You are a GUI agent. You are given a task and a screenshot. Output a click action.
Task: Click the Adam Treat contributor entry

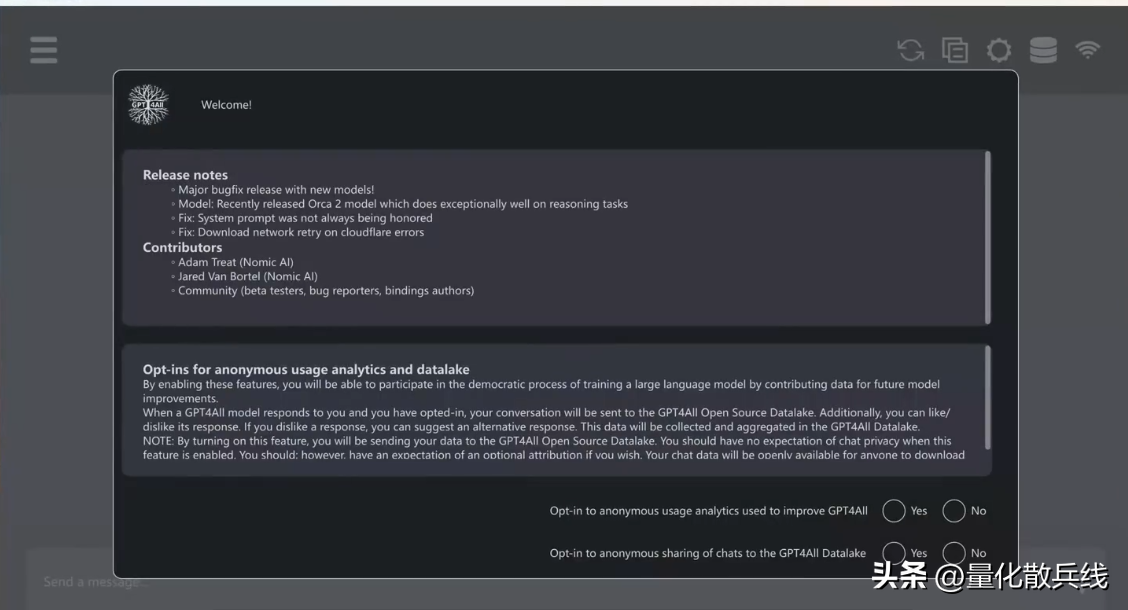point(235,263)
